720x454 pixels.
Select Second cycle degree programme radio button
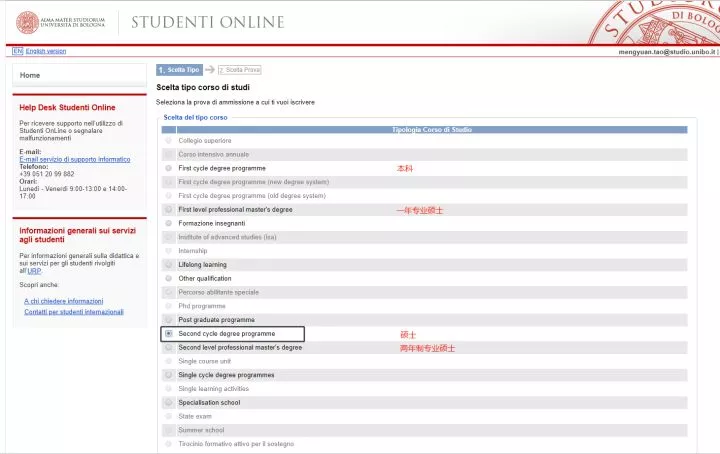[169, 334]
